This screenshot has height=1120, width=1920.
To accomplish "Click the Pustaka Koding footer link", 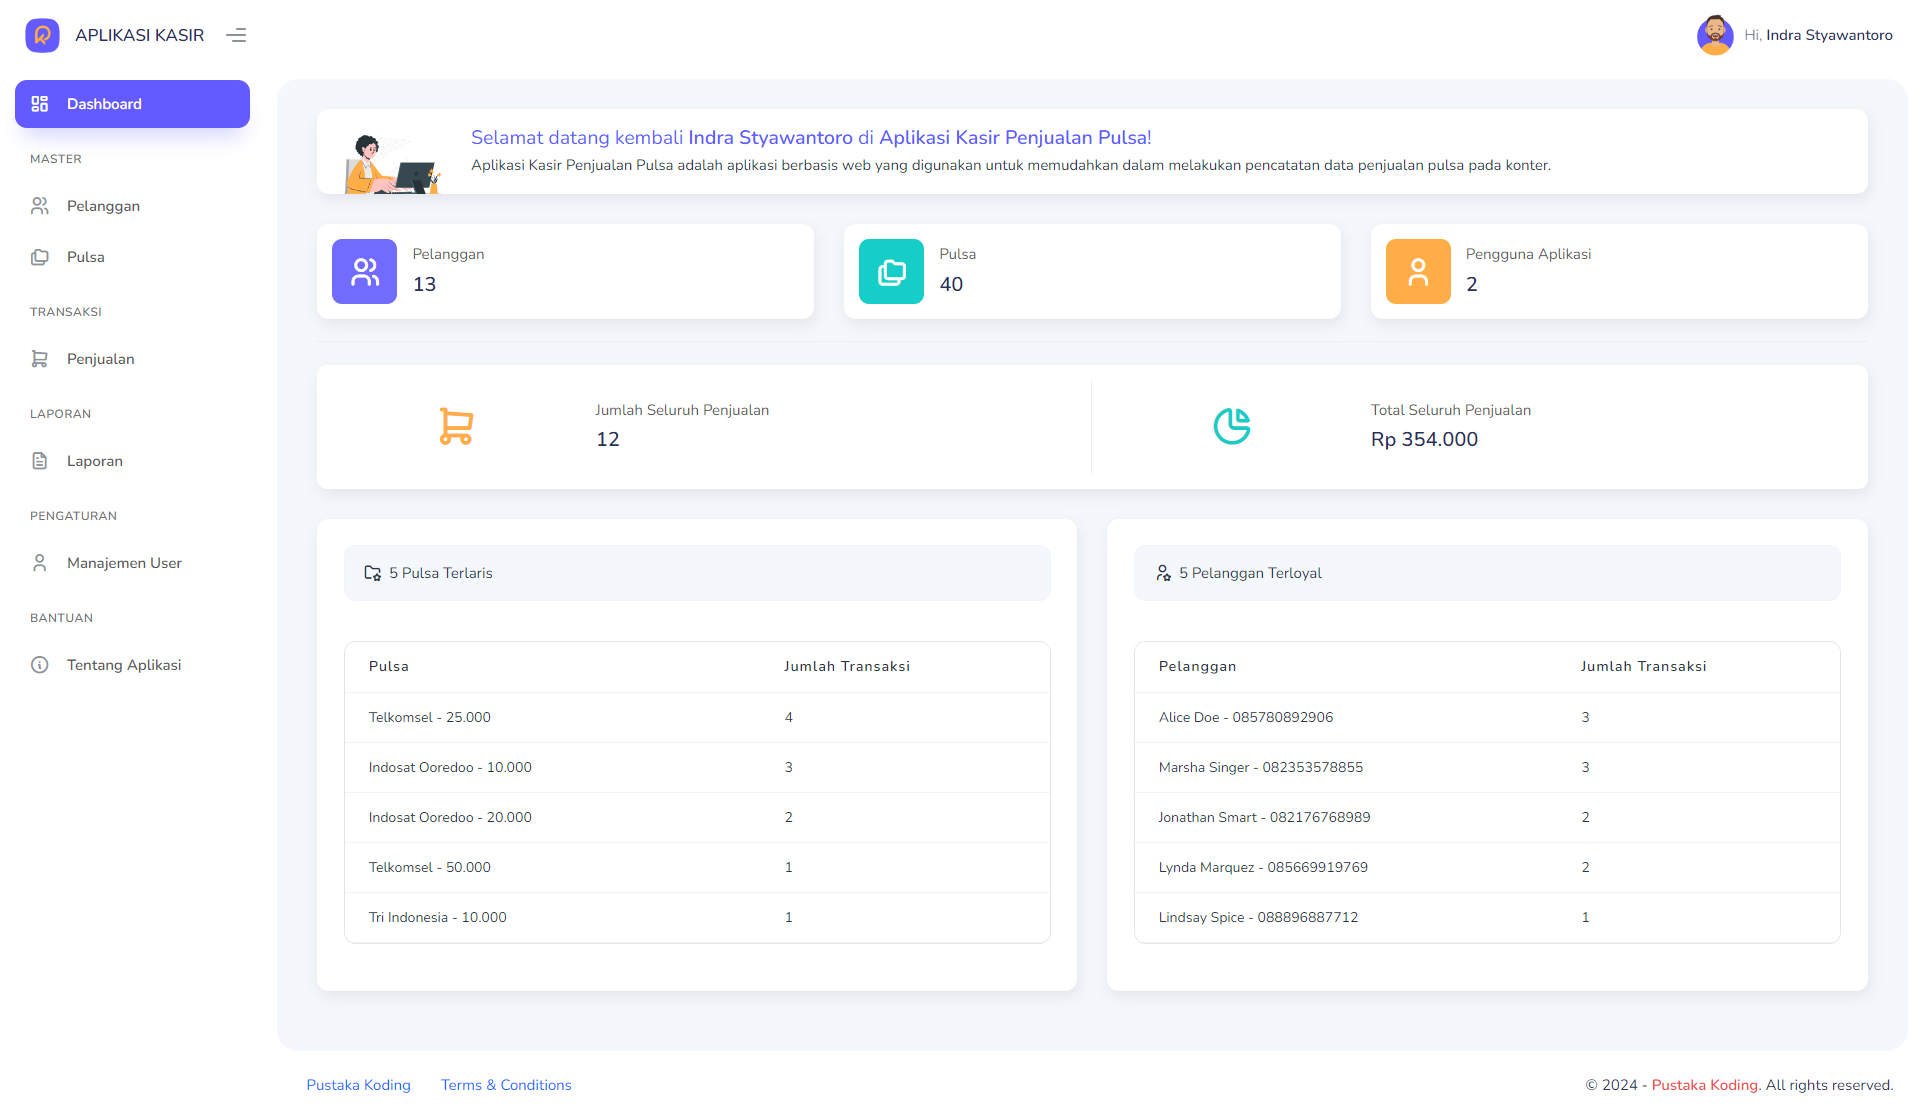I will [358, 1084].
